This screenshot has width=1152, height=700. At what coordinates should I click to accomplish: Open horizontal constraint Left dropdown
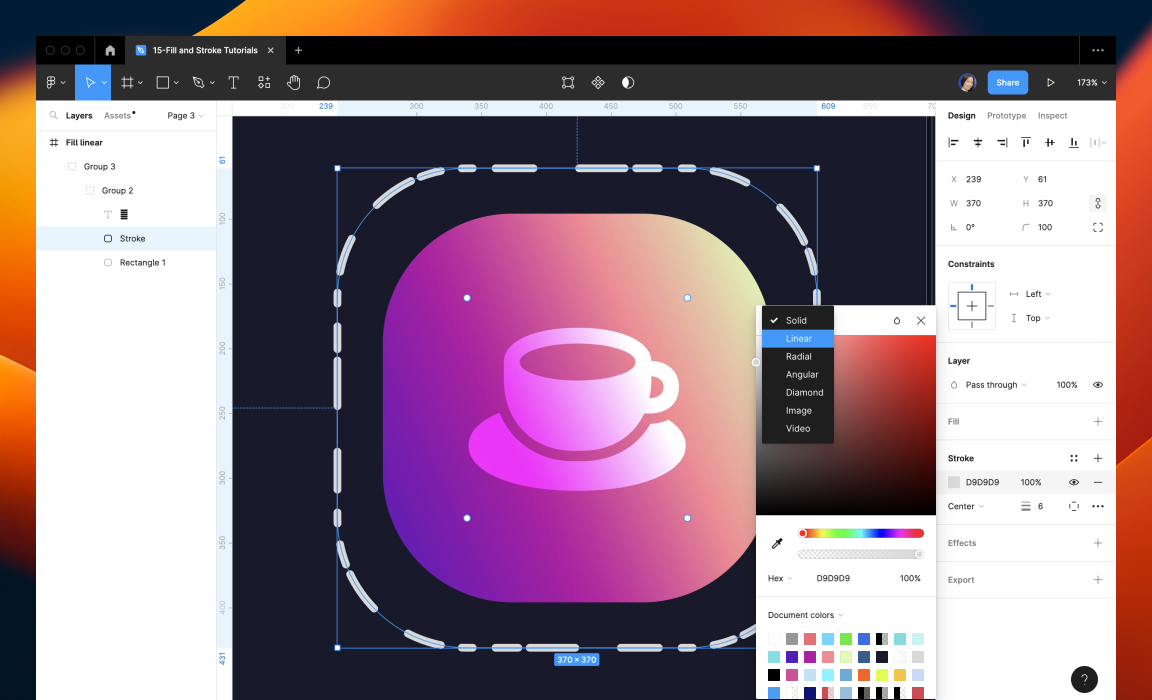(x=1038, y=294)
